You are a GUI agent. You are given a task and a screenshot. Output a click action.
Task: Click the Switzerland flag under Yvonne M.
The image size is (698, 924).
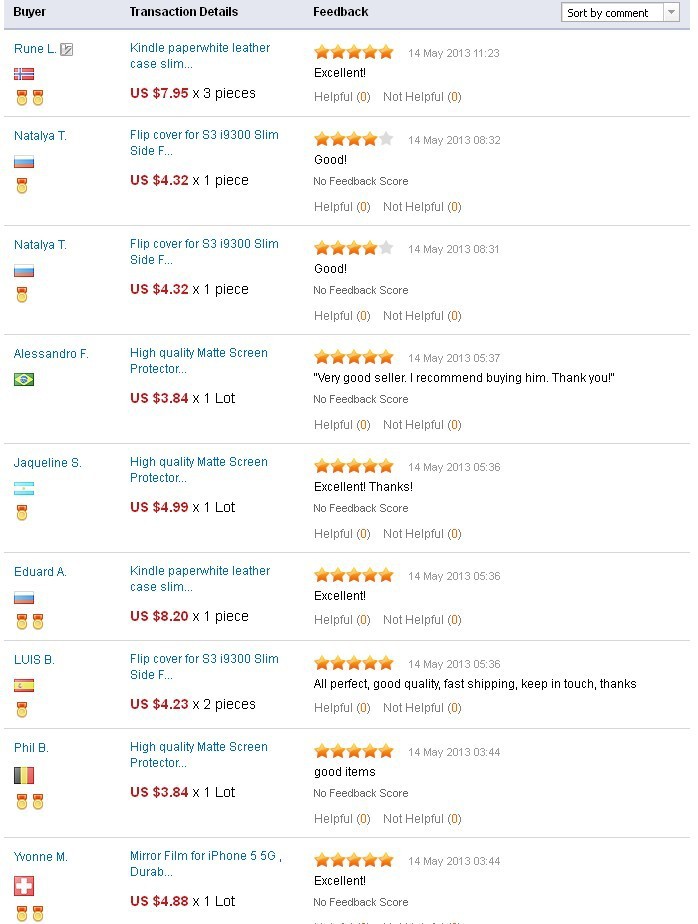click(24, 886)
